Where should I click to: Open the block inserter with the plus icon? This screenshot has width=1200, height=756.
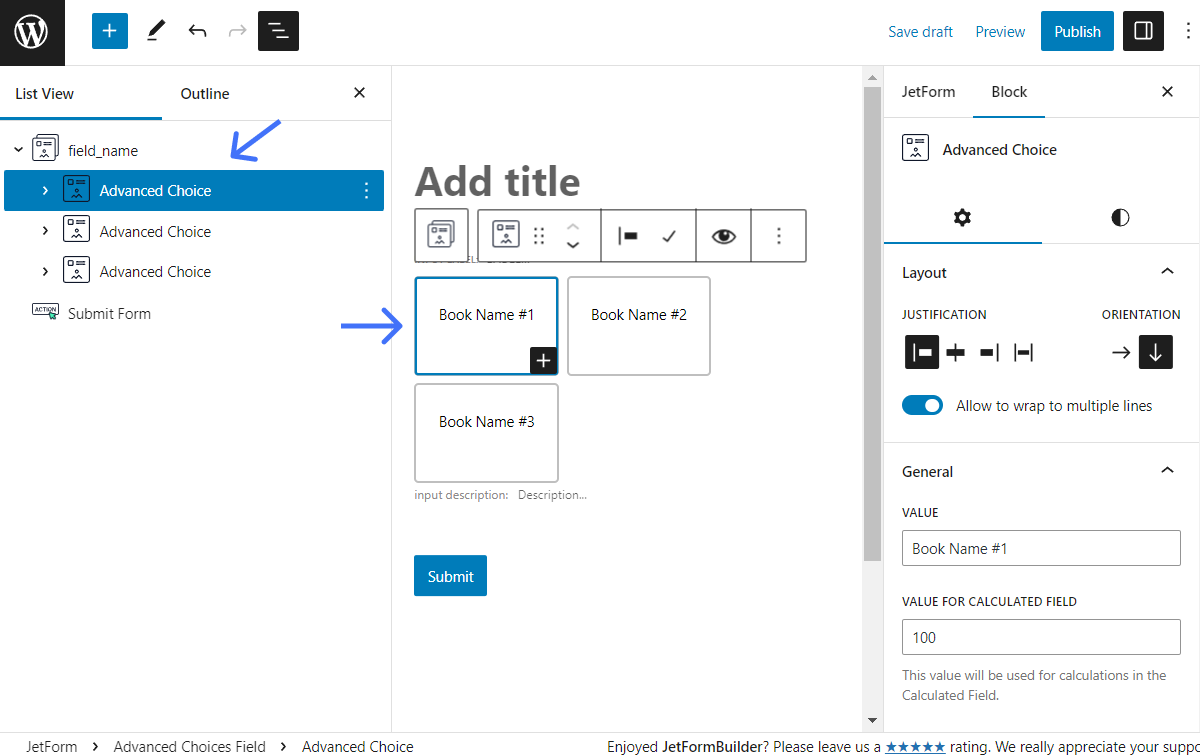(x=109, y=31)
